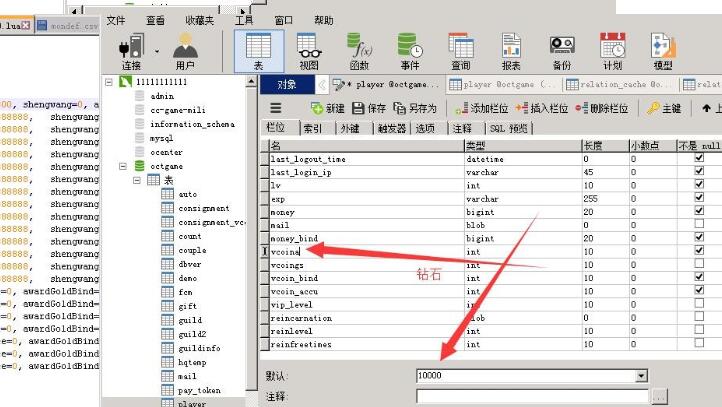Click the 备份 (Backup) icon
722x407 pixels.
(562, 49)
